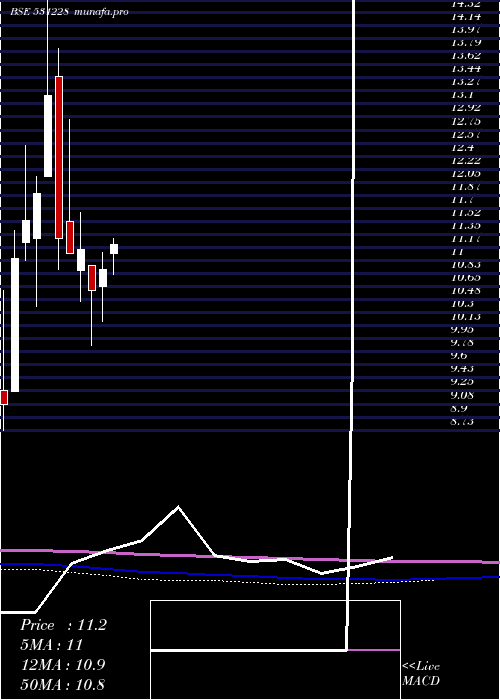Click the 12.4 price axis label
500x700 pixels.
462,147
